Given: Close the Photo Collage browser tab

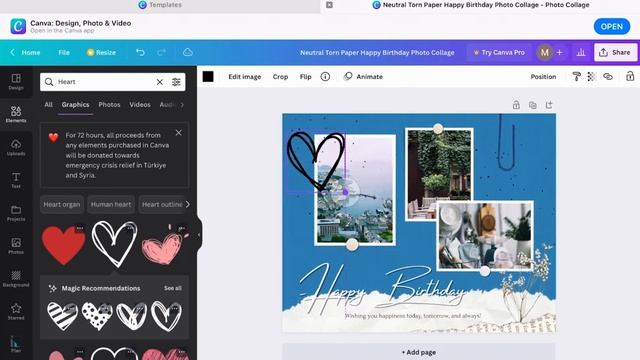Looking at the screenshot, I should pyautogui.click(x=329, y=5).
